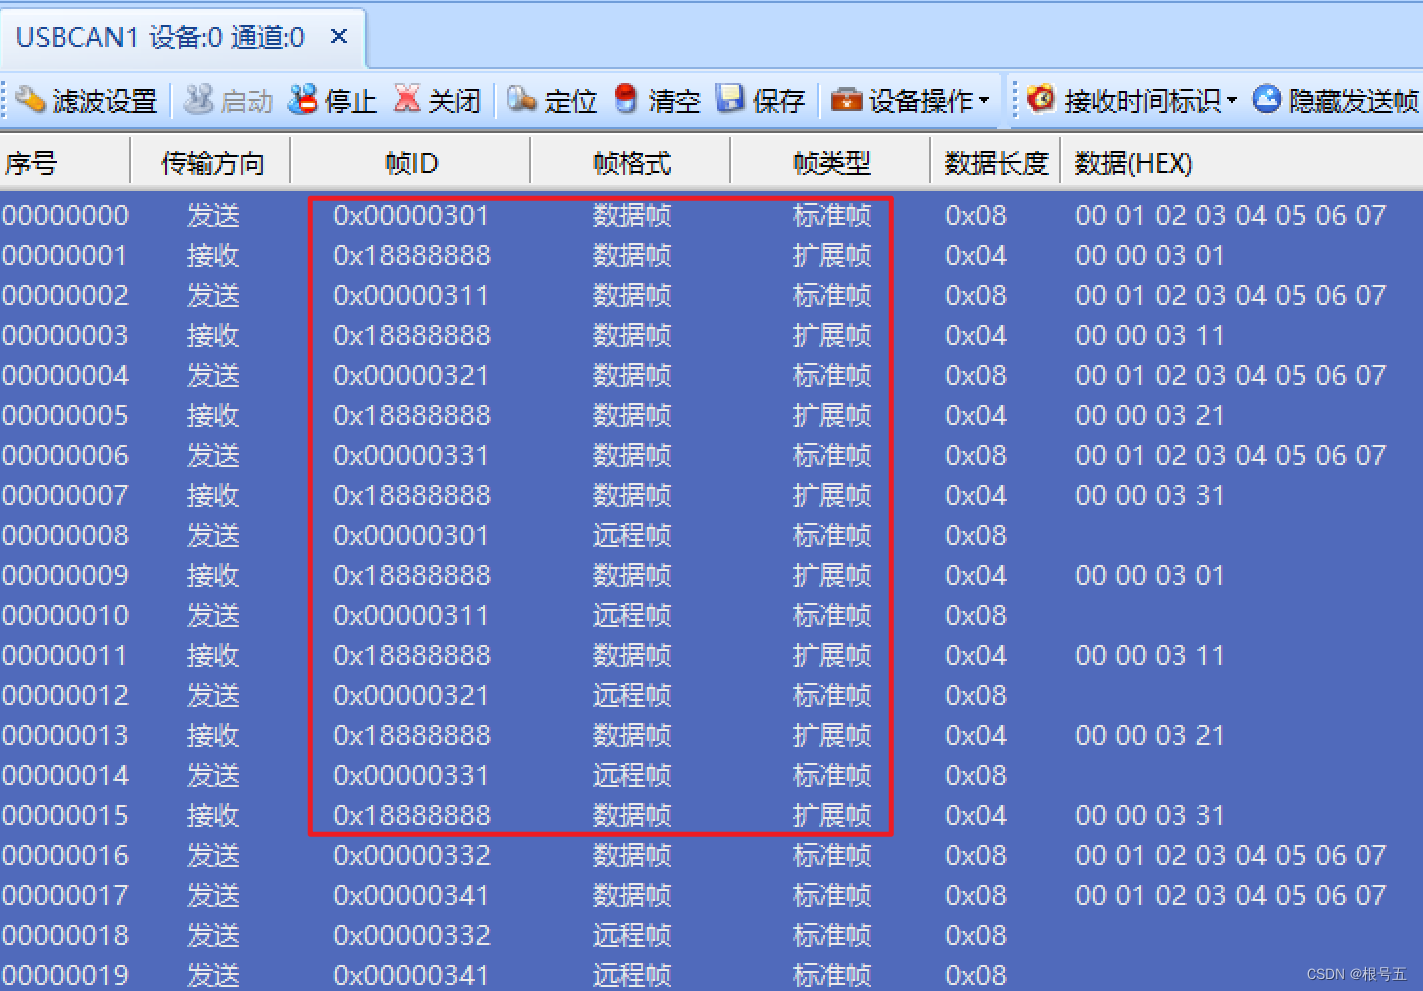Click the red X 关闭 icon
The image size is (1423, 991).
pyautogui.click(x=407, y=98)
